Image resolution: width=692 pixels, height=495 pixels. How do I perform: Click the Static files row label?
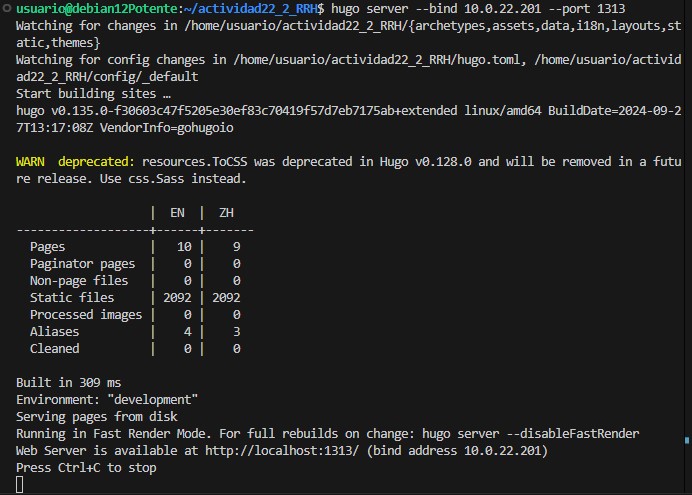[x=72, y=297]
